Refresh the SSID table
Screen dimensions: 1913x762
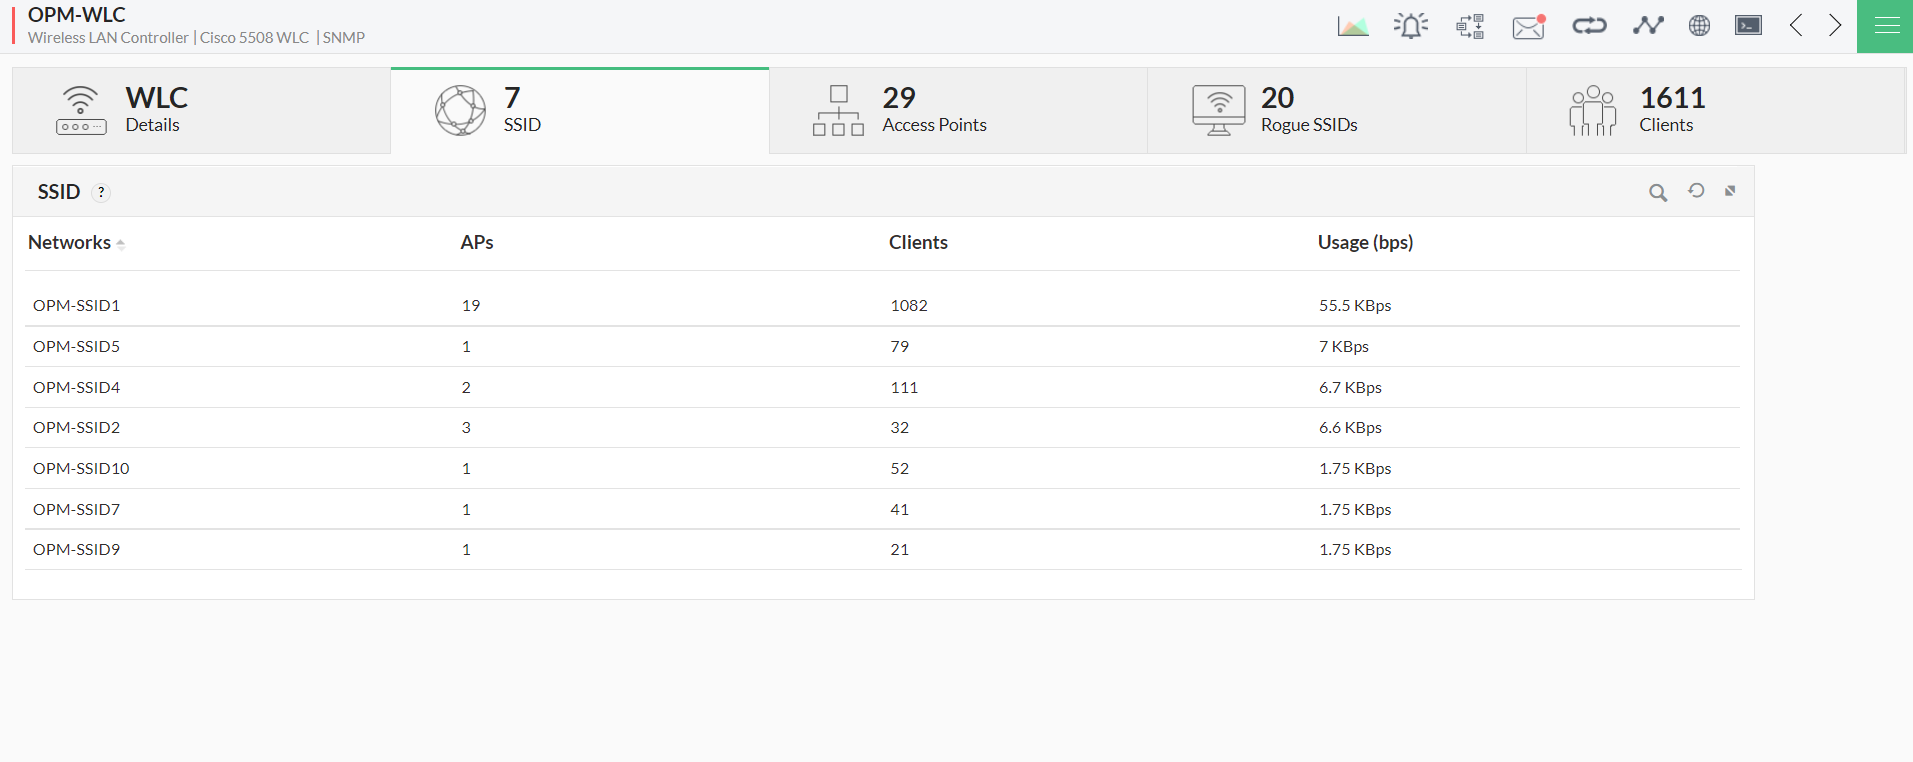(x=1696, y=191)
